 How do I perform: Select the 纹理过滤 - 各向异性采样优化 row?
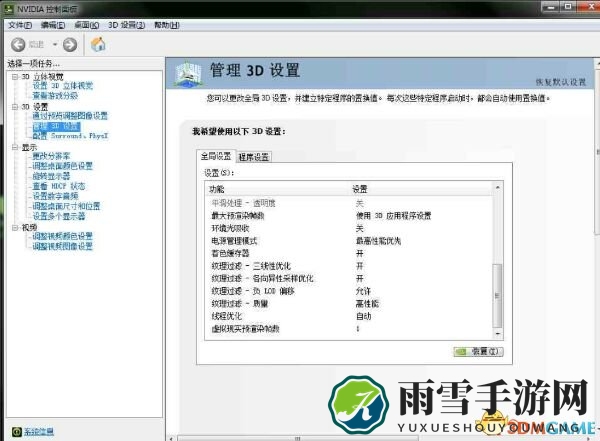[x=349, y=279]
